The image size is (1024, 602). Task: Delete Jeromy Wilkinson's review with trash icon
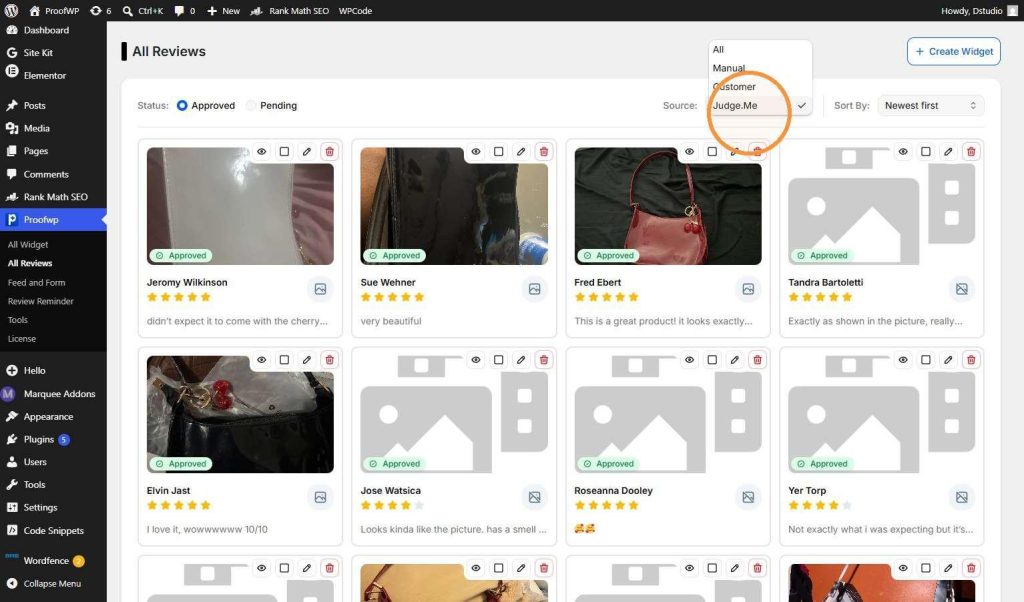click(330, 151)
